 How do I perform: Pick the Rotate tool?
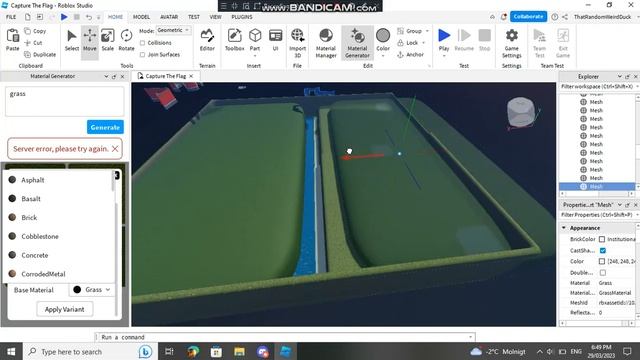click(x=127, y=41)
